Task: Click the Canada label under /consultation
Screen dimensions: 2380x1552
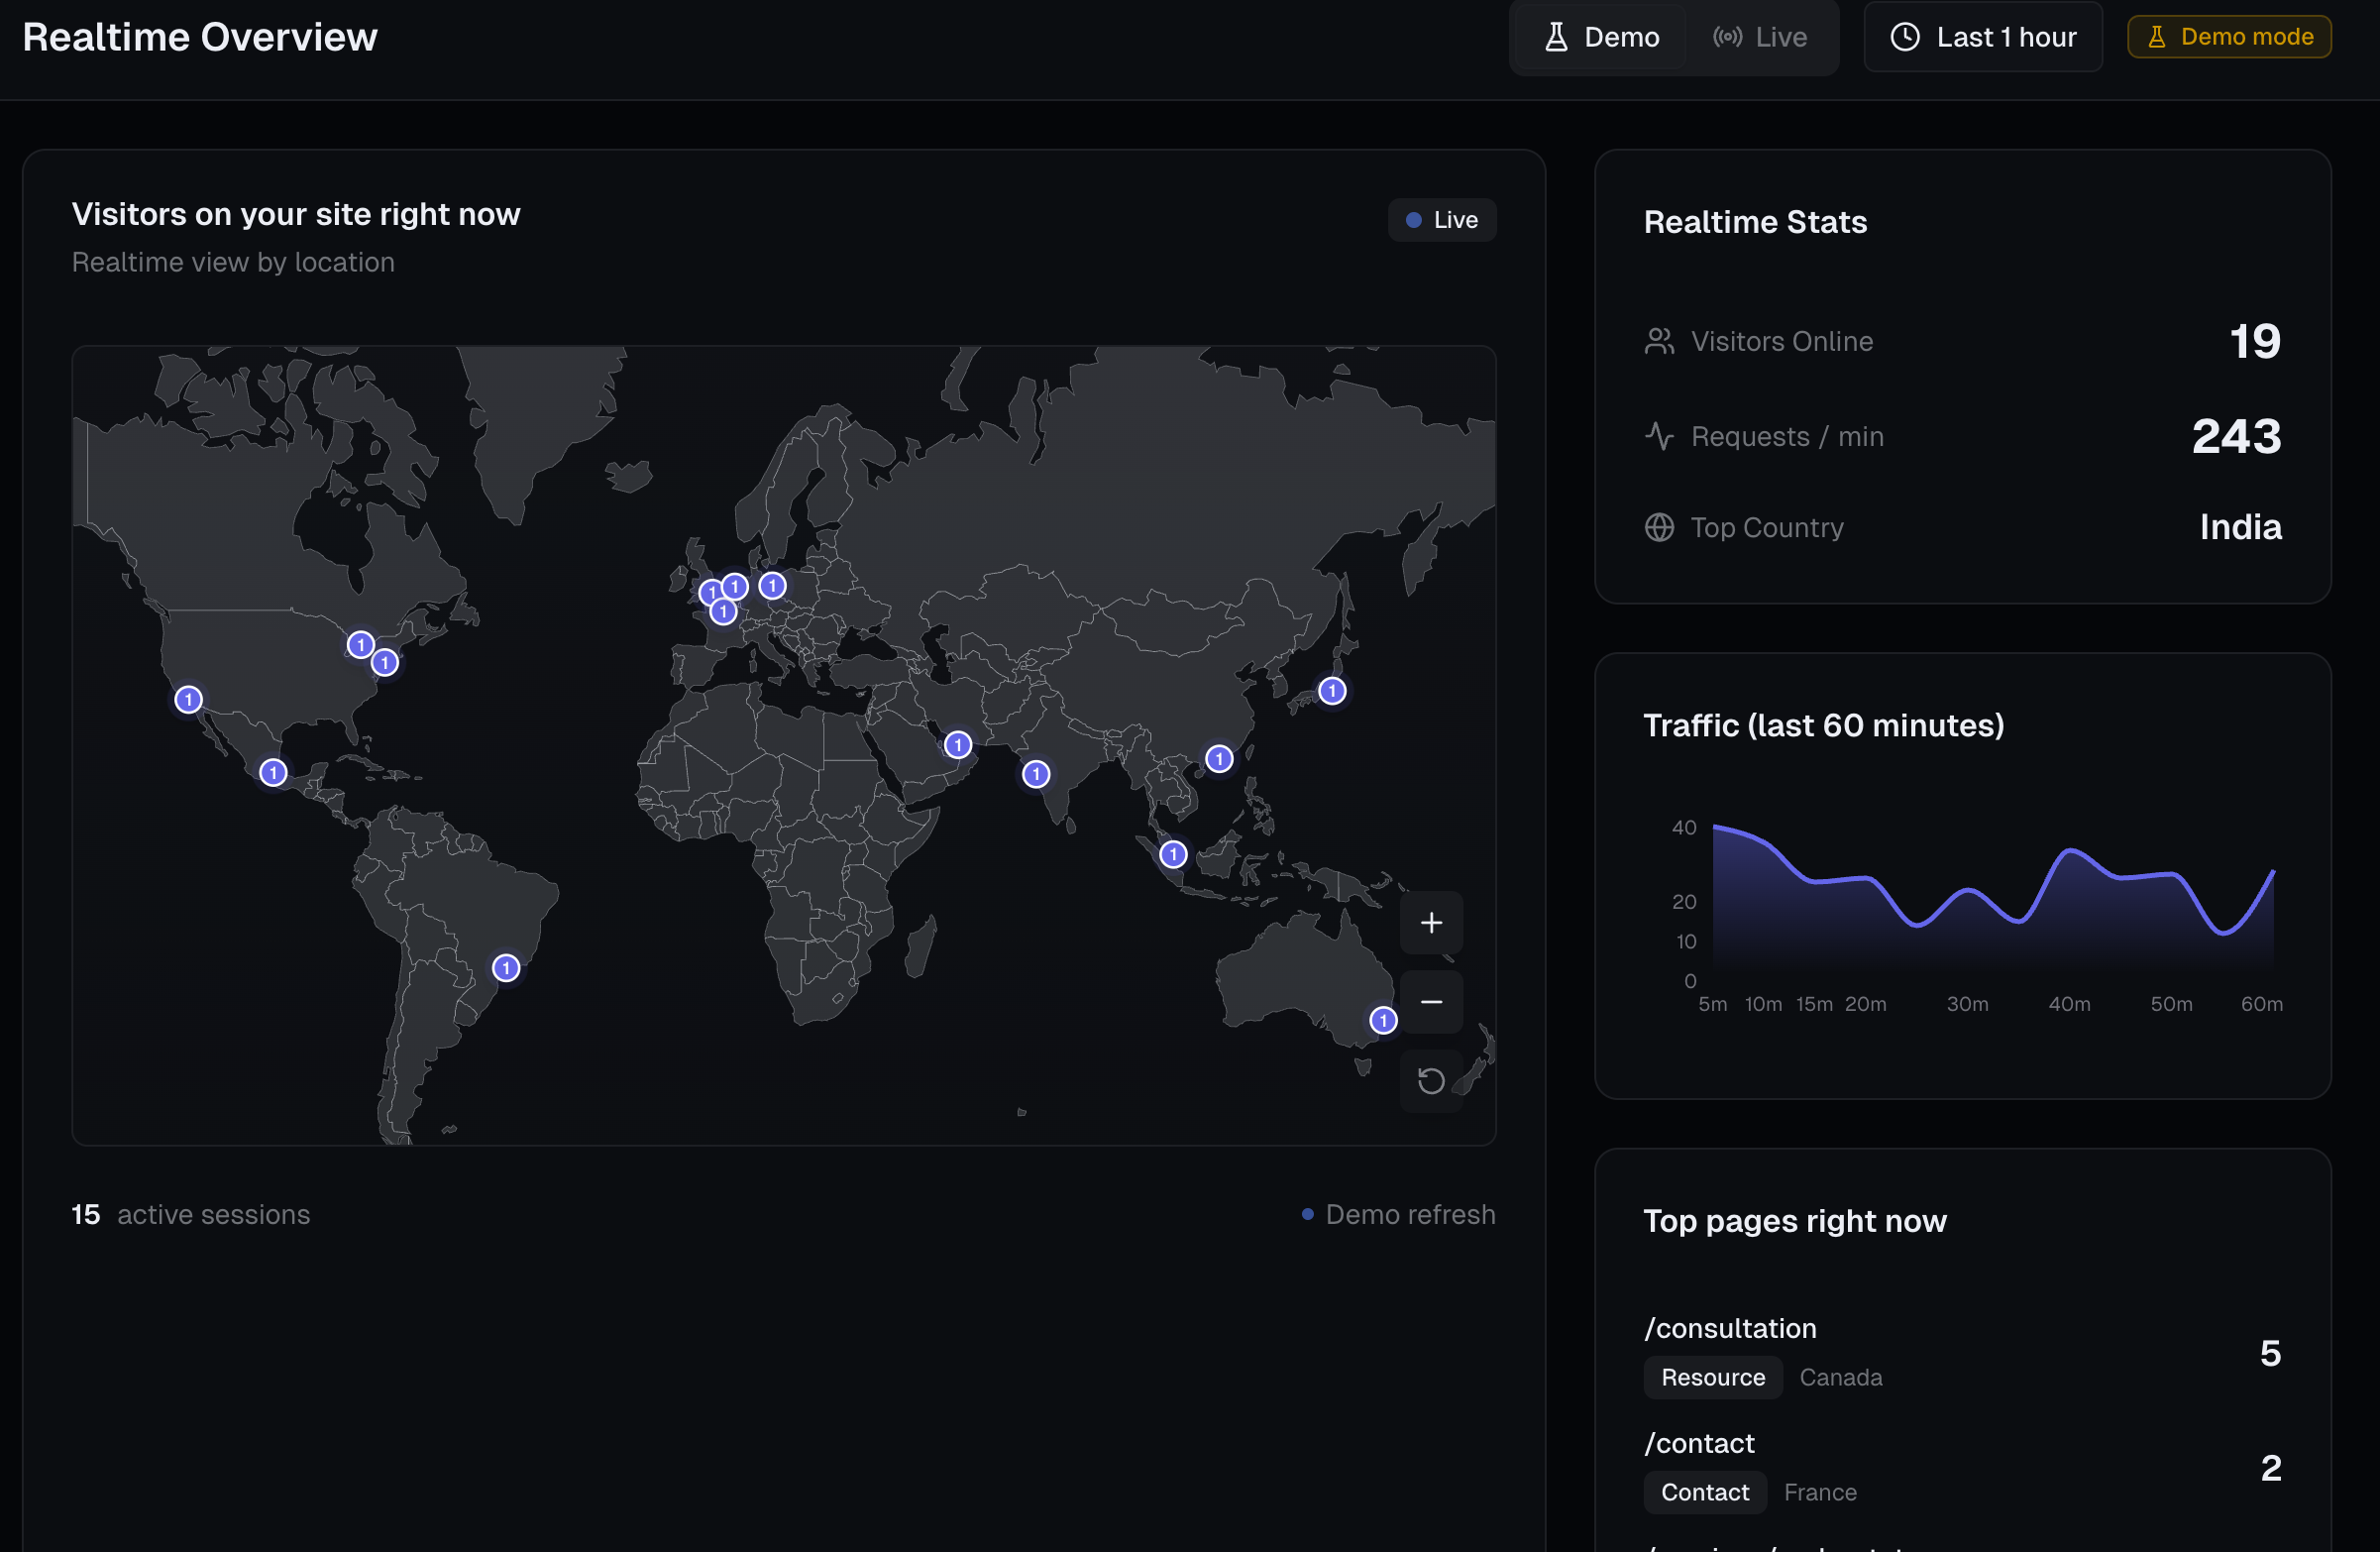Action: click(1841, 1377)
